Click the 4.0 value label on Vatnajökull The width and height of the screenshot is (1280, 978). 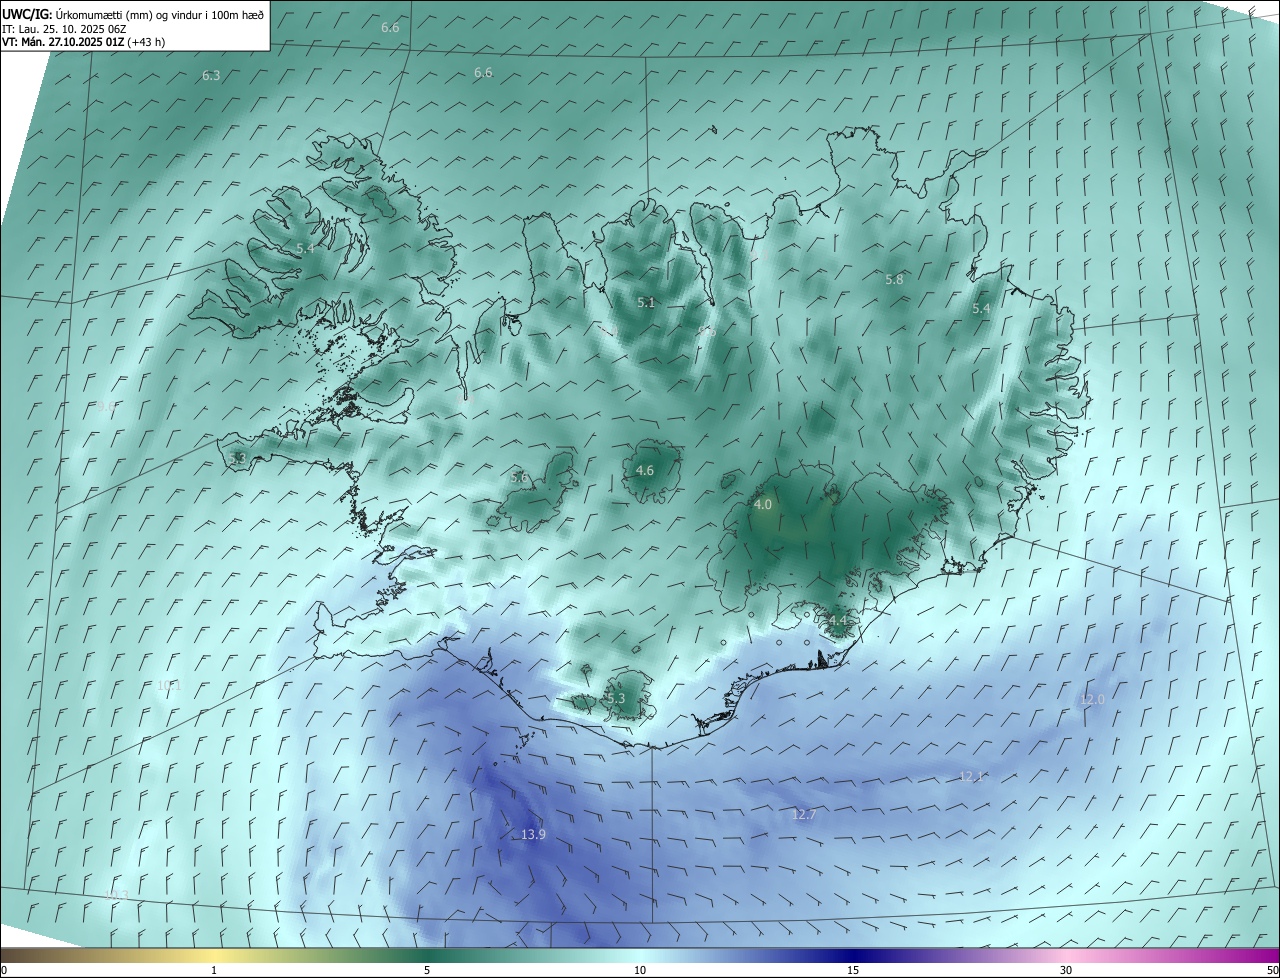click(x=763, y=505)
